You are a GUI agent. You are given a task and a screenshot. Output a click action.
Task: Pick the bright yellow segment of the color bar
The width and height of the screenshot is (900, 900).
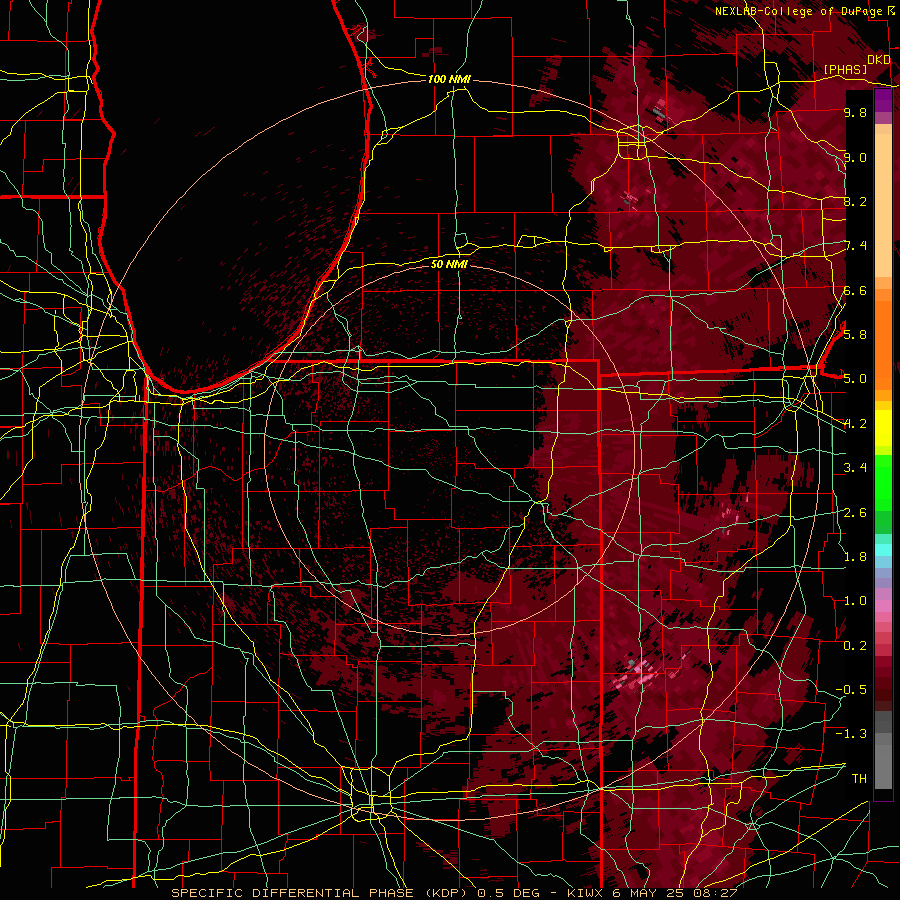[x=883, y=428]
